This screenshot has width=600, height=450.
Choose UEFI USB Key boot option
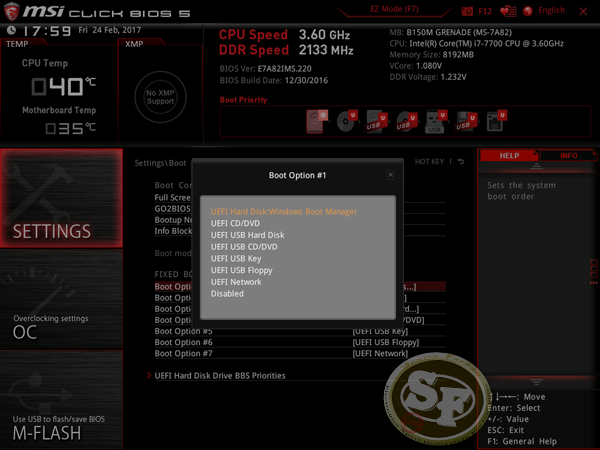pyautogui.click(x=236, y=259)
